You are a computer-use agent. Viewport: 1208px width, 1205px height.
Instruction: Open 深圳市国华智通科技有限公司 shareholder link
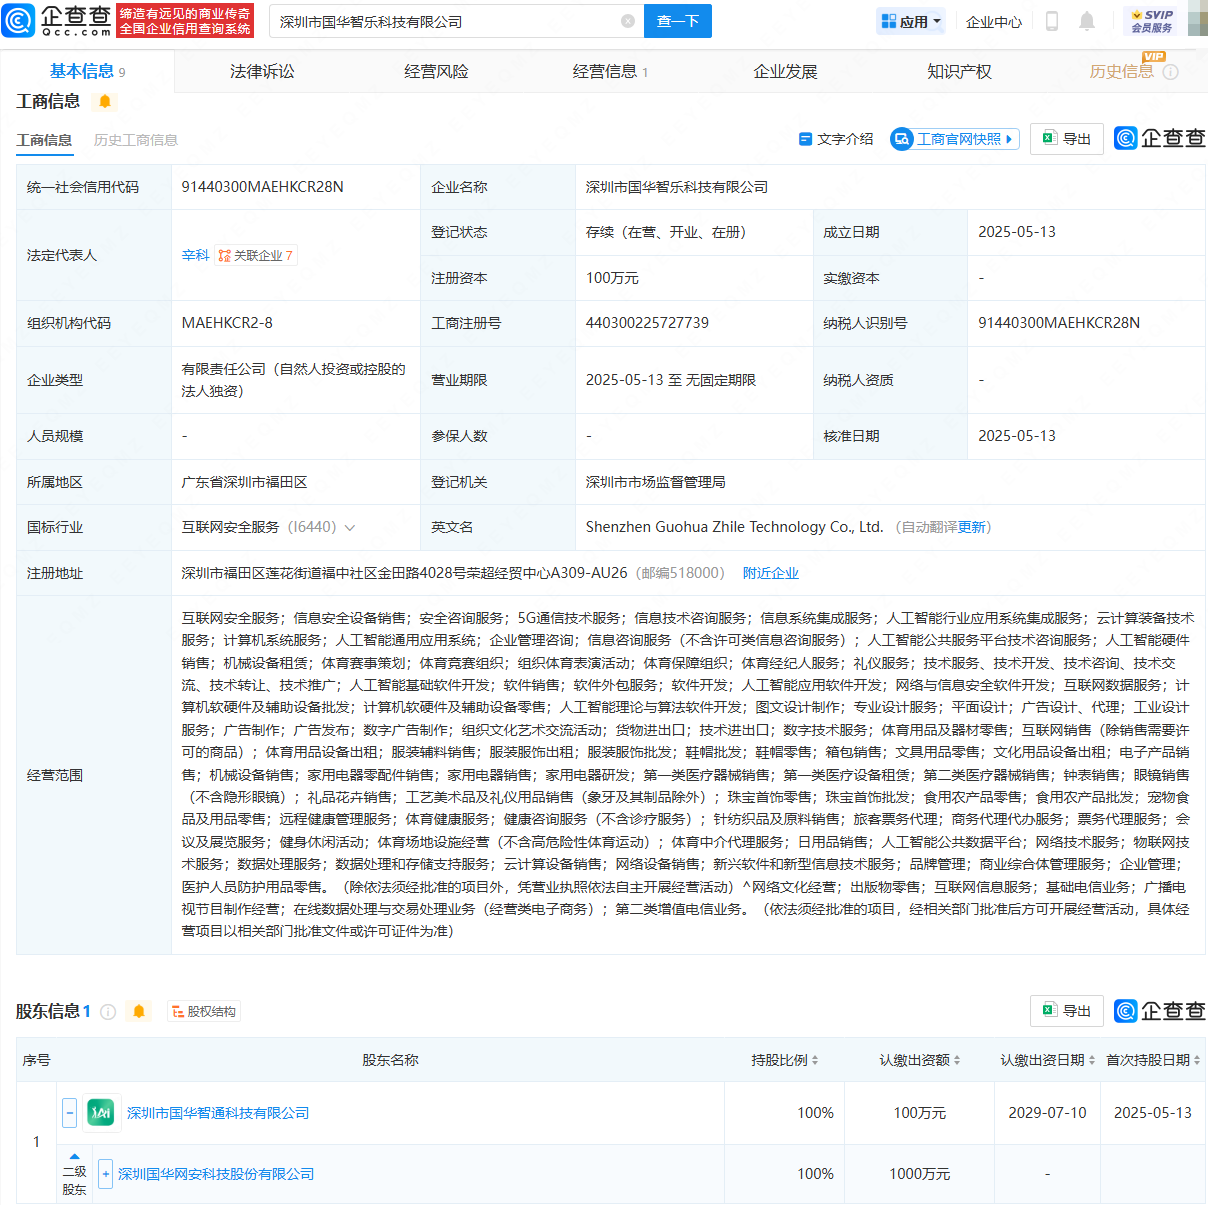tap(218, 1113)
